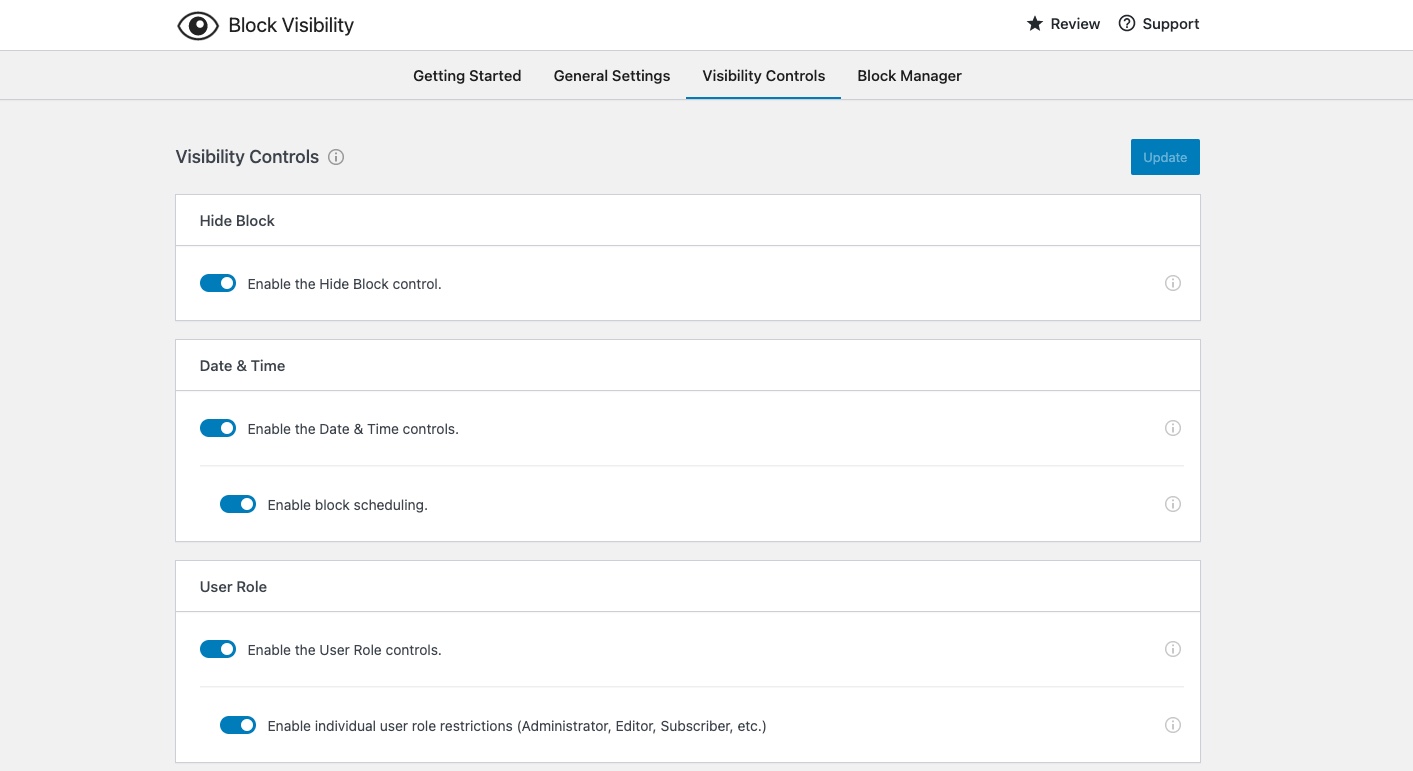Disable individual user role restrictions toggle
This screenshot has width=1413, height=771.
(x=238, y=725)
